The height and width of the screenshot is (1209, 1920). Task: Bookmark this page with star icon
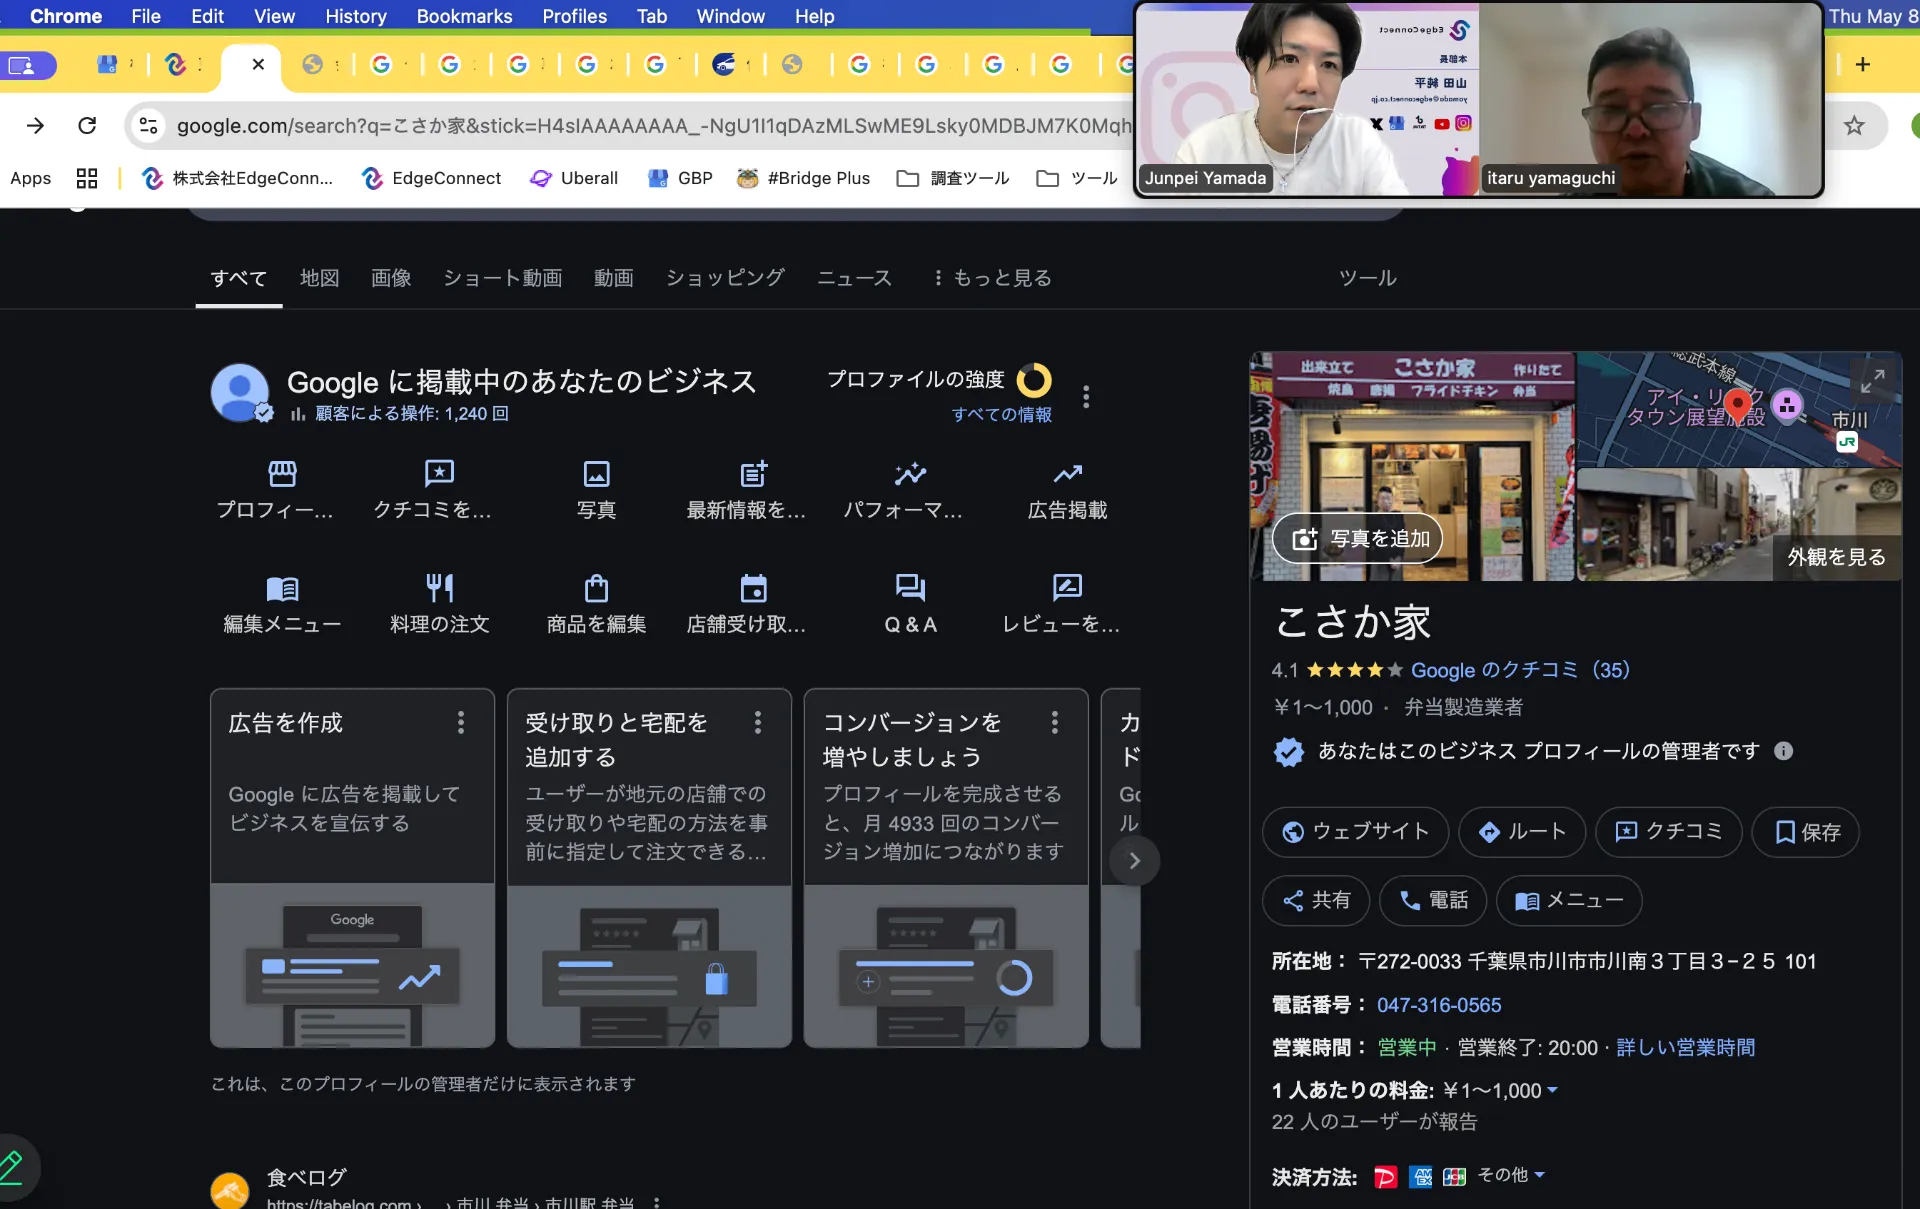tap(1854, 125)
